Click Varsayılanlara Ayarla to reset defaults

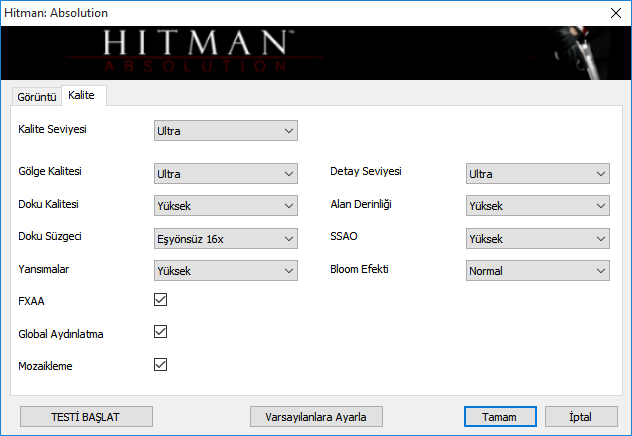point(316,417)
